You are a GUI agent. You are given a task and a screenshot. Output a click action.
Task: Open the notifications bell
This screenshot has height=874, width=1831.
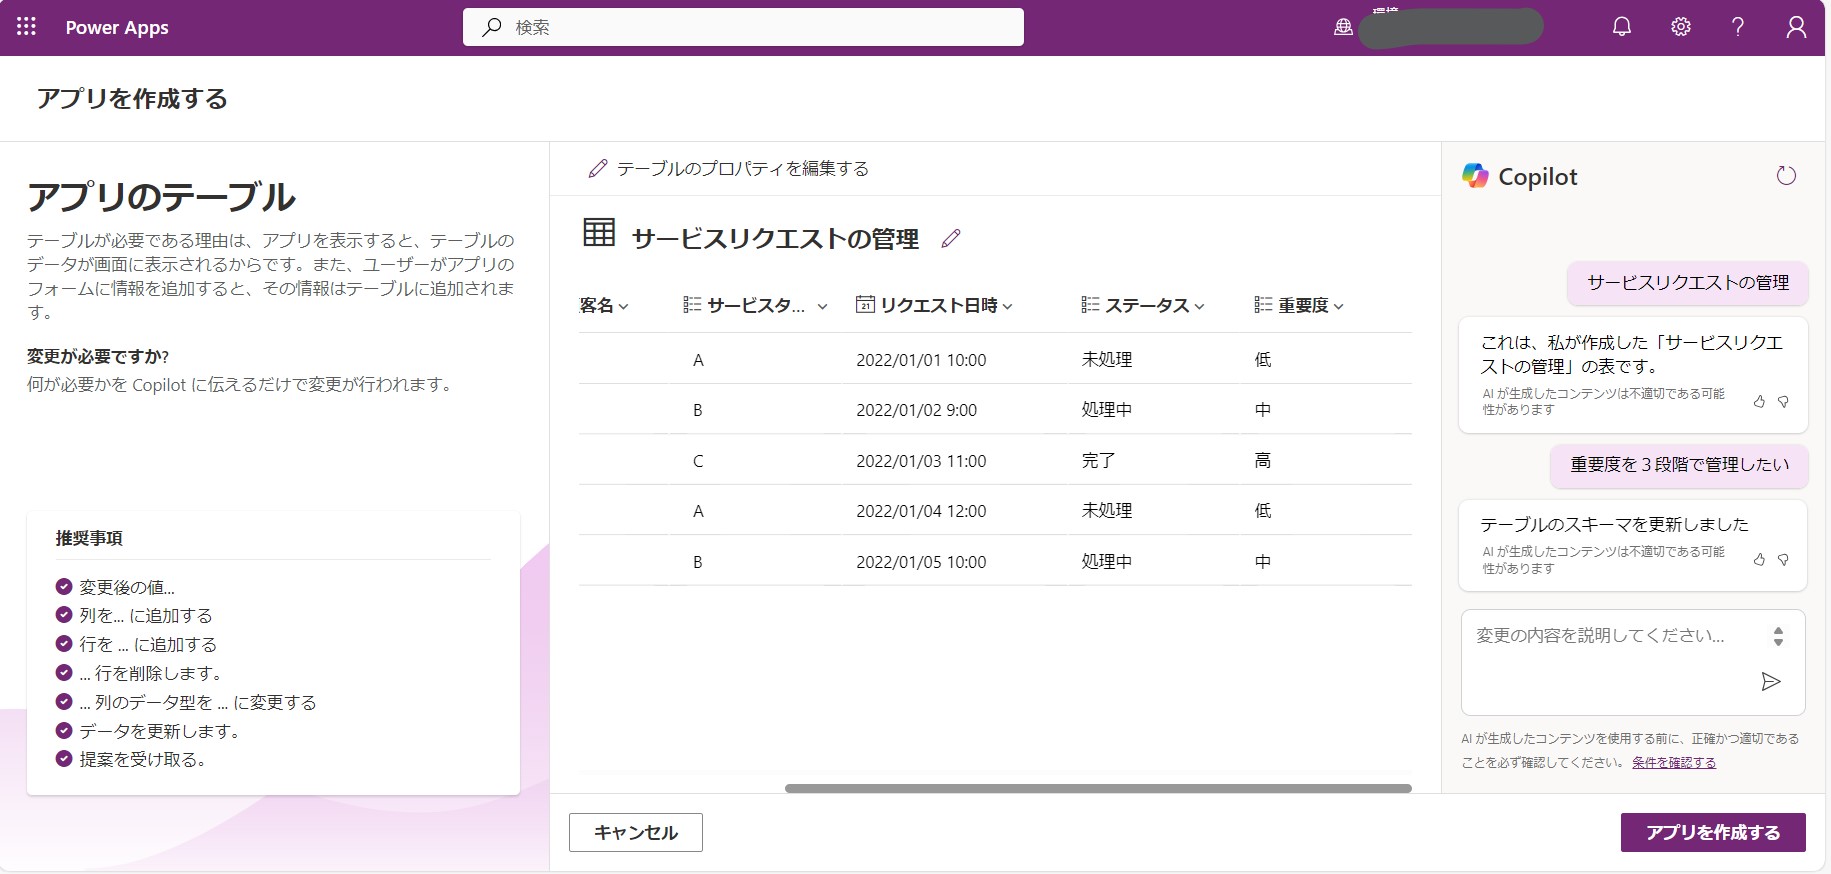pos(1622,27)
